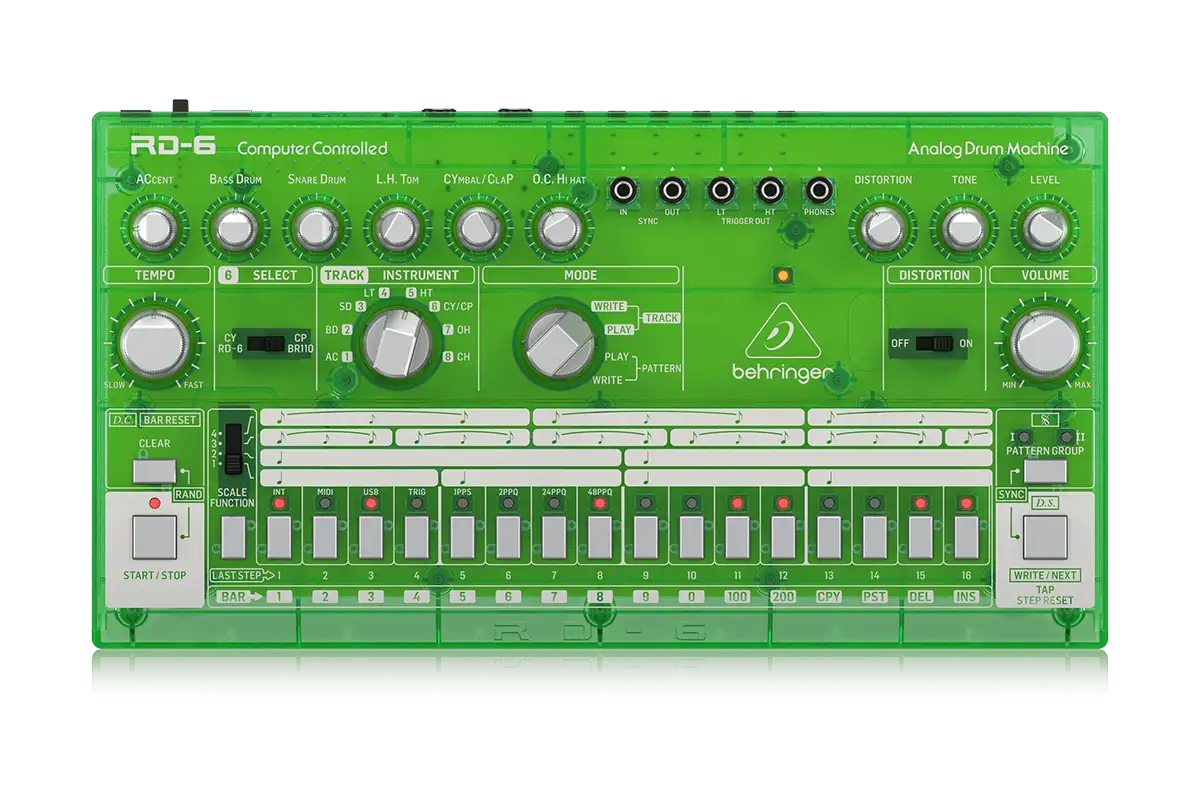1200x800 pixels.
Task: Click the Sync IN jack
Action: [x=624, y=189]
